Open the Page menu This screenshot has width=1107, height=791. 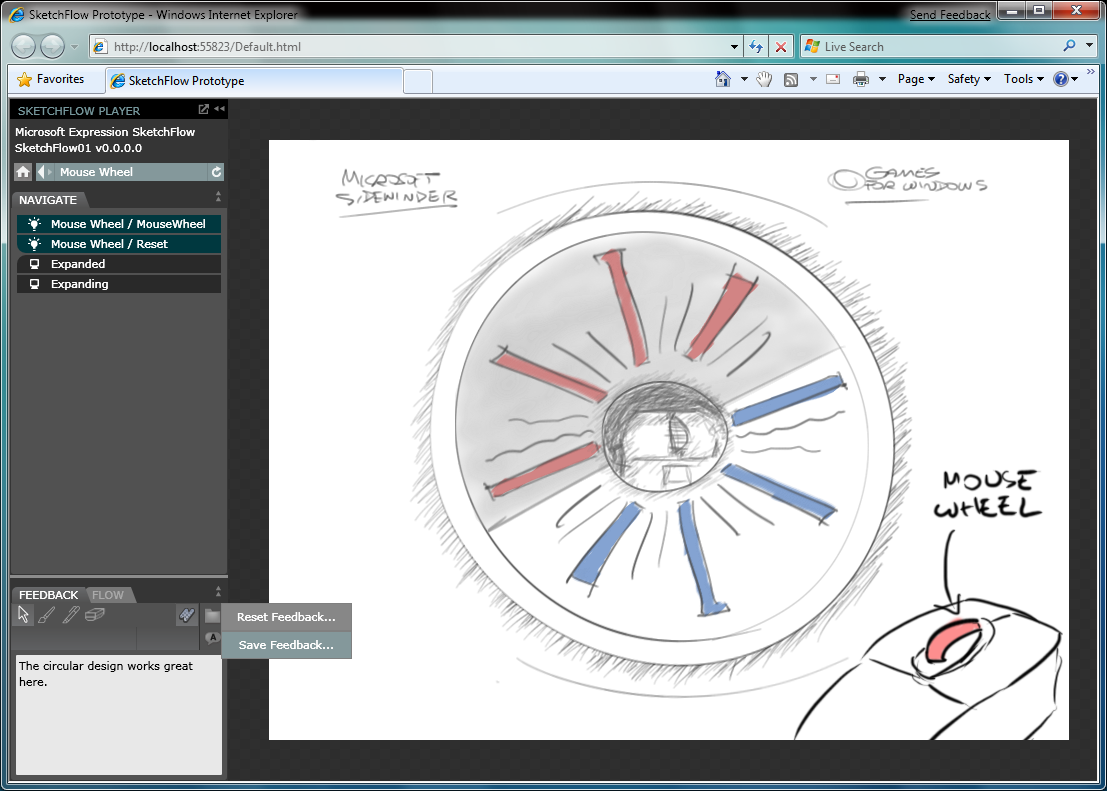pyautogui.click(x=916, y=79)
